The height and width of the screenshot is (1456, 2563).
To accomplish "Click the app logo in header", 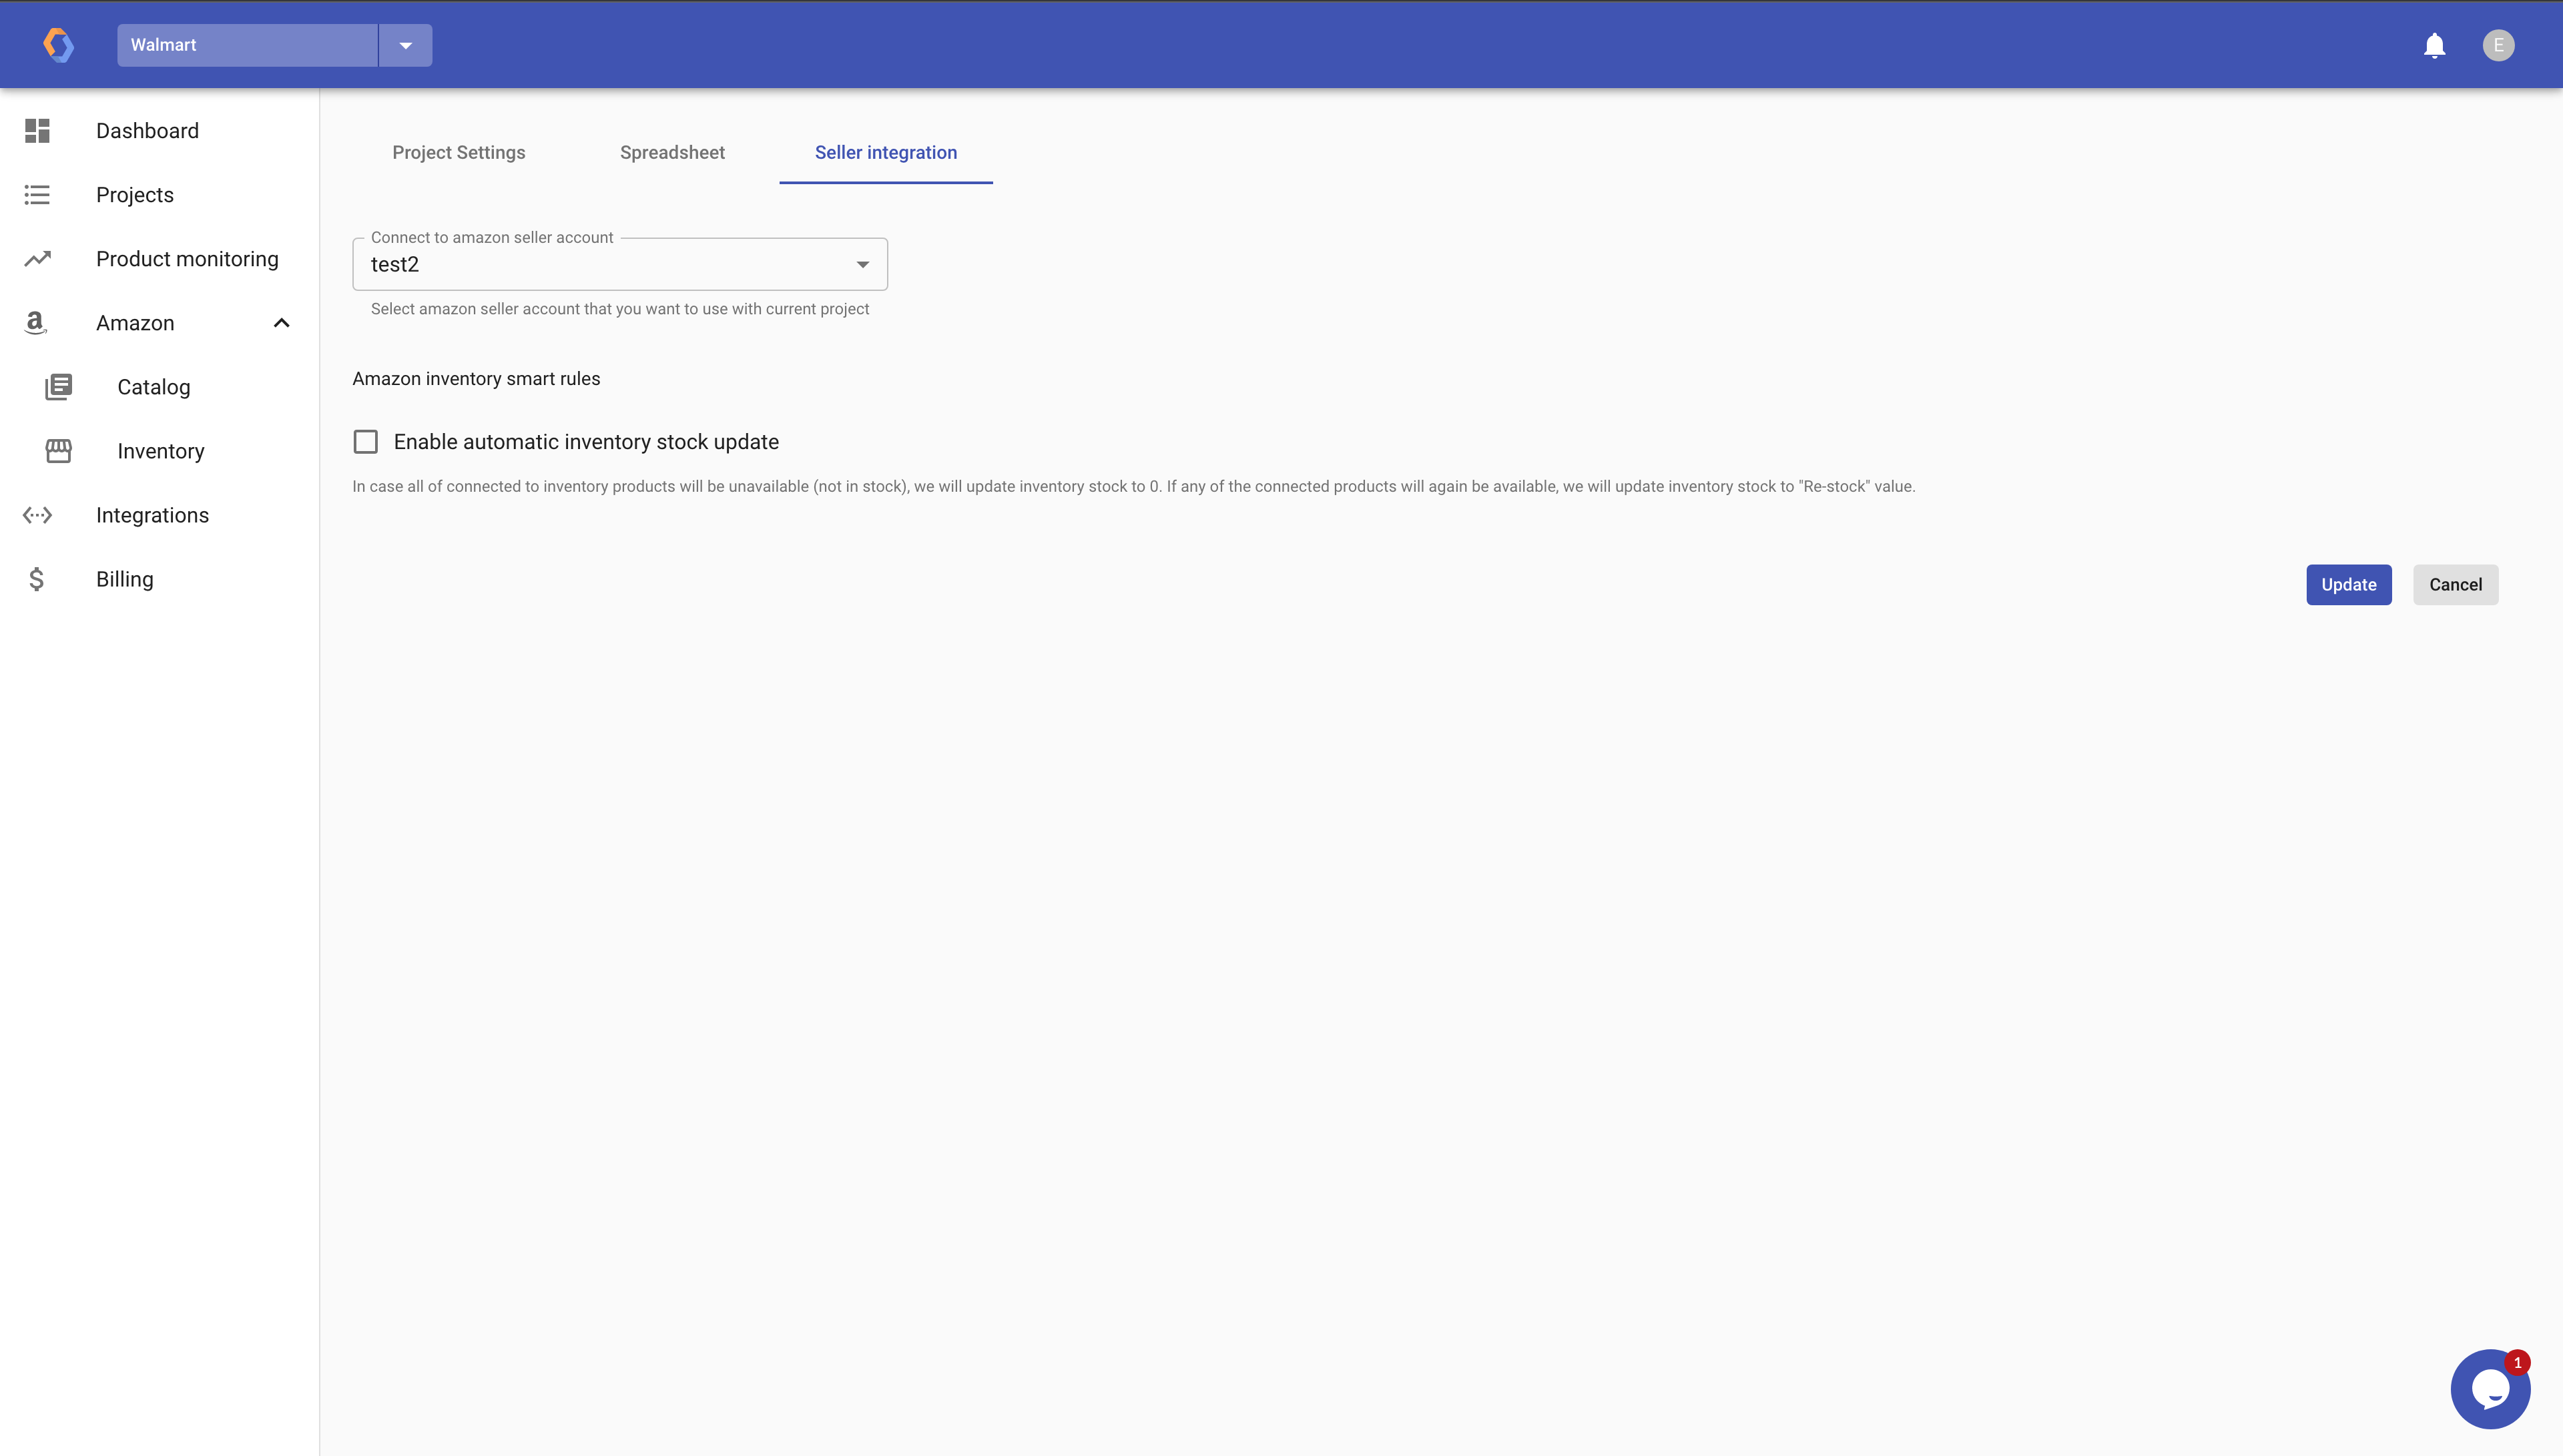I will 58,45.
